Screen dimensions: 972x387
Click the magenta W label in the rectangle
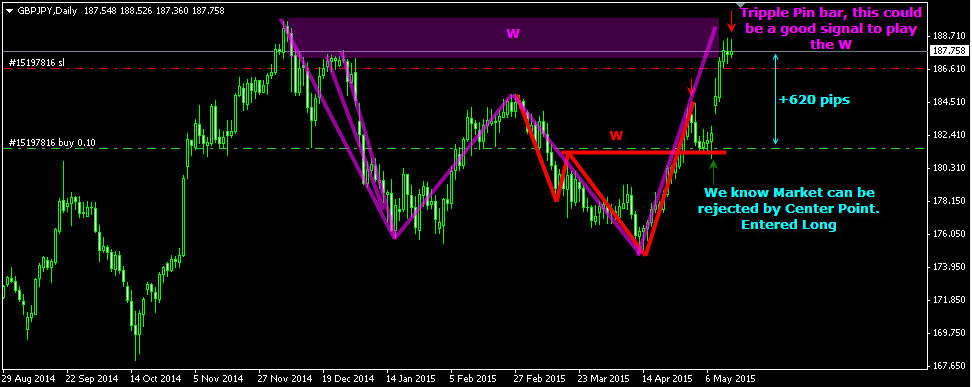click(513, 33)
